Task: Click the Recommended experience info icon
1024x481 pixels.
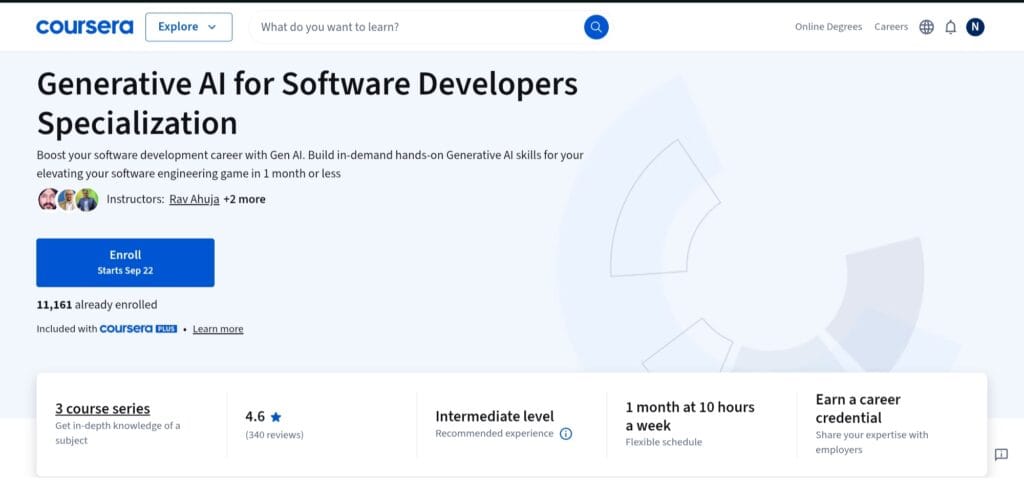Action: [566, 434]
